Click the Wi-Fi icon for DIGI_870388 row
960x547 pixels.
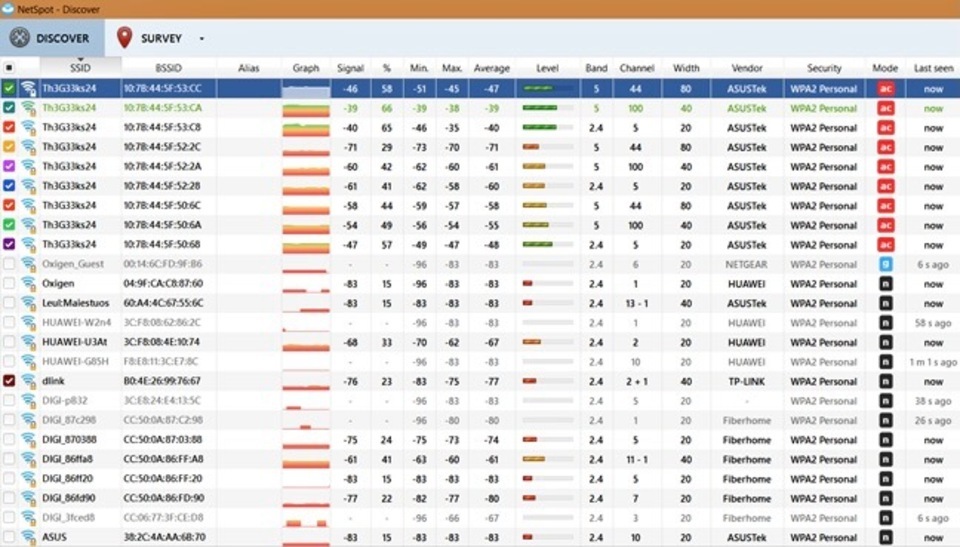(x=28, y=439)
